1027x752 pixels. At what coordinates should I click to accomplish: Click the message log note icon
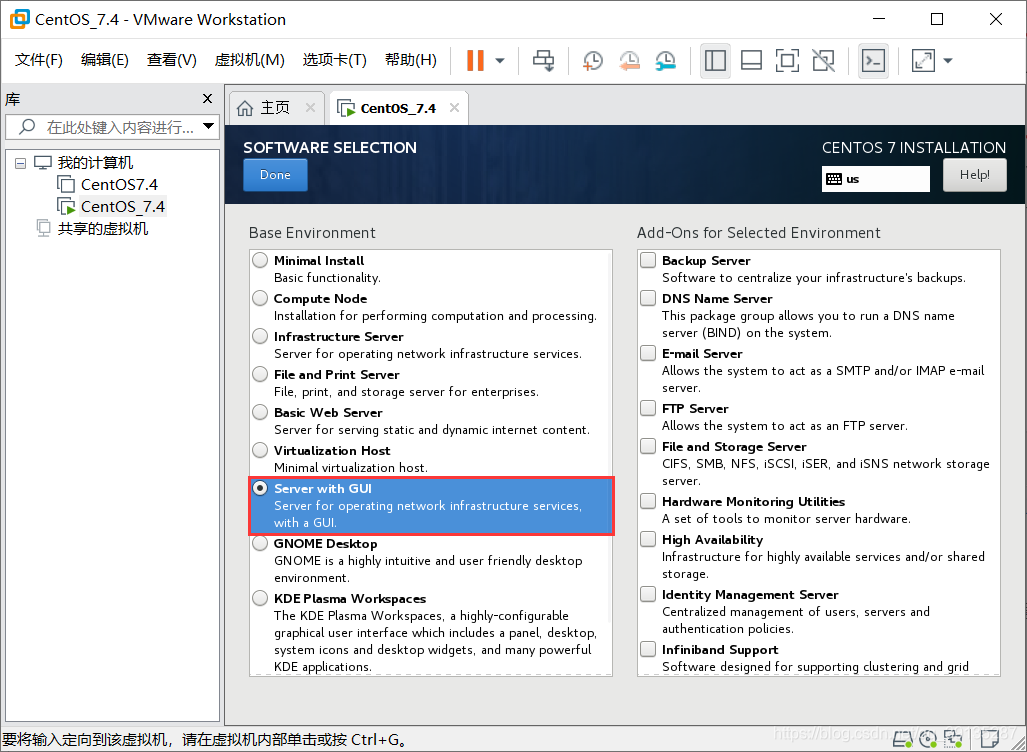[990, 739]
